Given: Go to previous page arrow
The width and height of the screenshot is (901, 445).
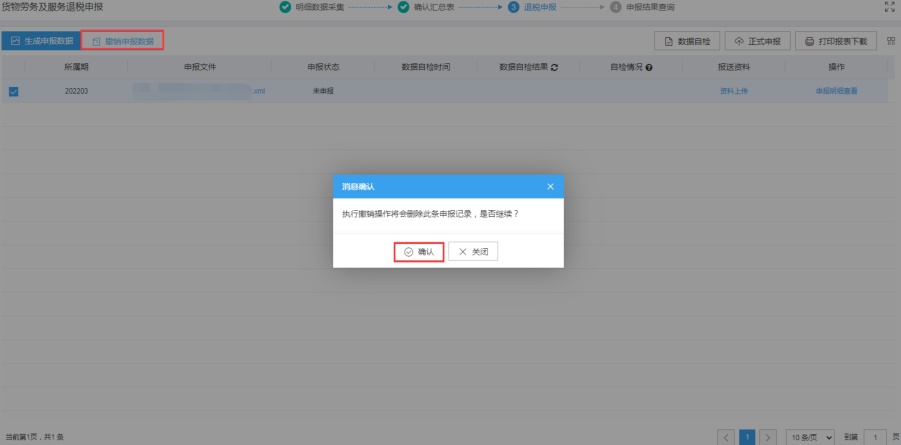Looking at the screenshot, I should coord(726,437).
